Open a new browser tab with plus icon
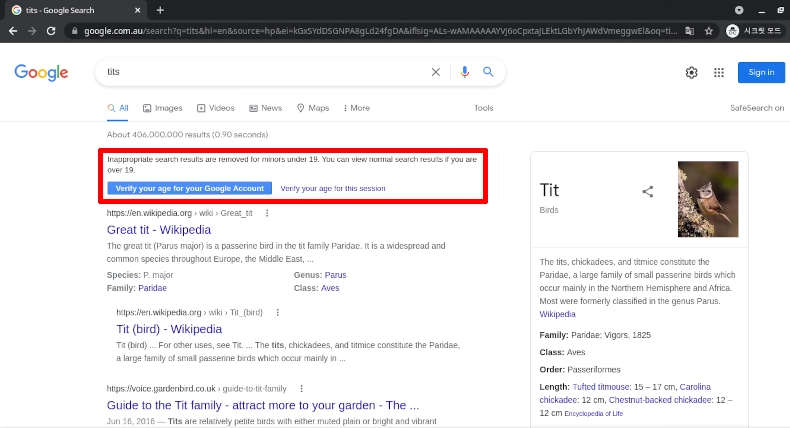The width and height of the screenshot is (790, 428). tap(160, 10)
